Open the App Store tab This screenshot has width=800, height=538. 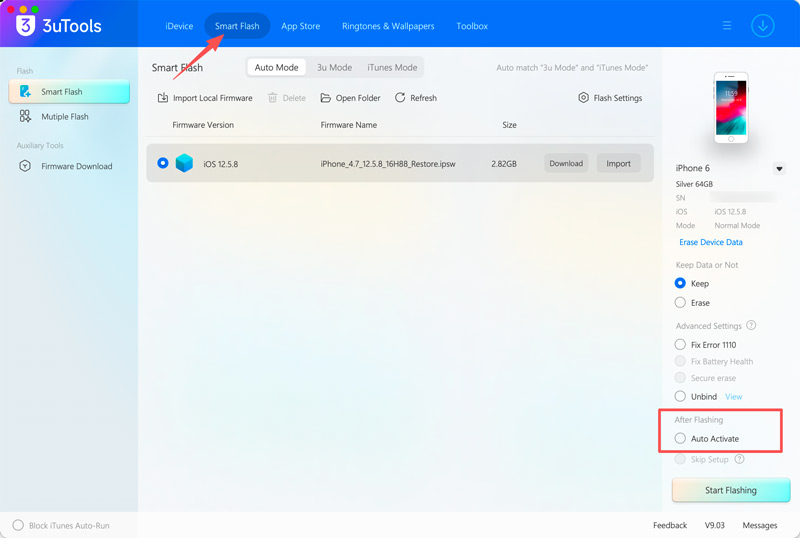click(301, 26)
